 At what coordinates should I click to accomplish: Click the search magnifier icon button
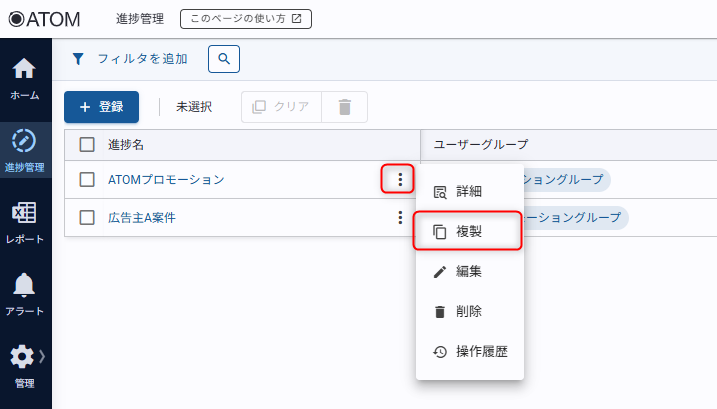coord(224,59)
